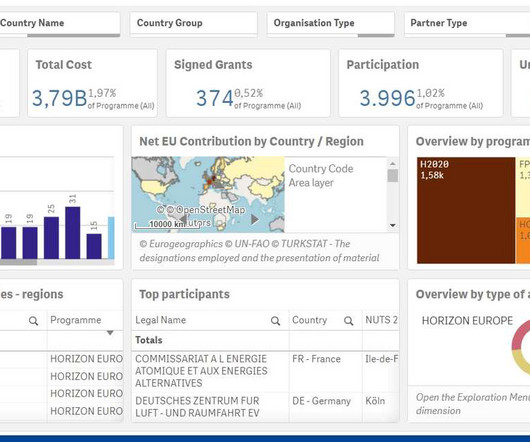Open the Country Name filter
This screenshot has width=530, height=442.
click(x=59, y=23)
